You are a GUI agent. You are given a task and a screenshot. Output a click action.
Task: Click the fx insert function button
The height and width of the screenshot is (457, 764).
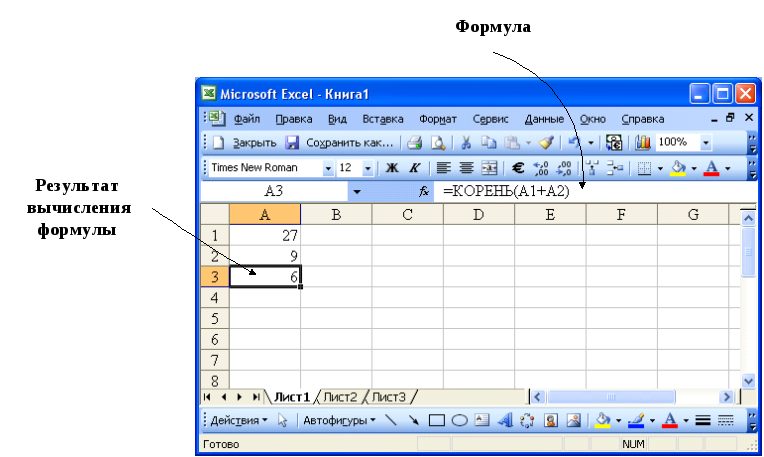(424, 191)
